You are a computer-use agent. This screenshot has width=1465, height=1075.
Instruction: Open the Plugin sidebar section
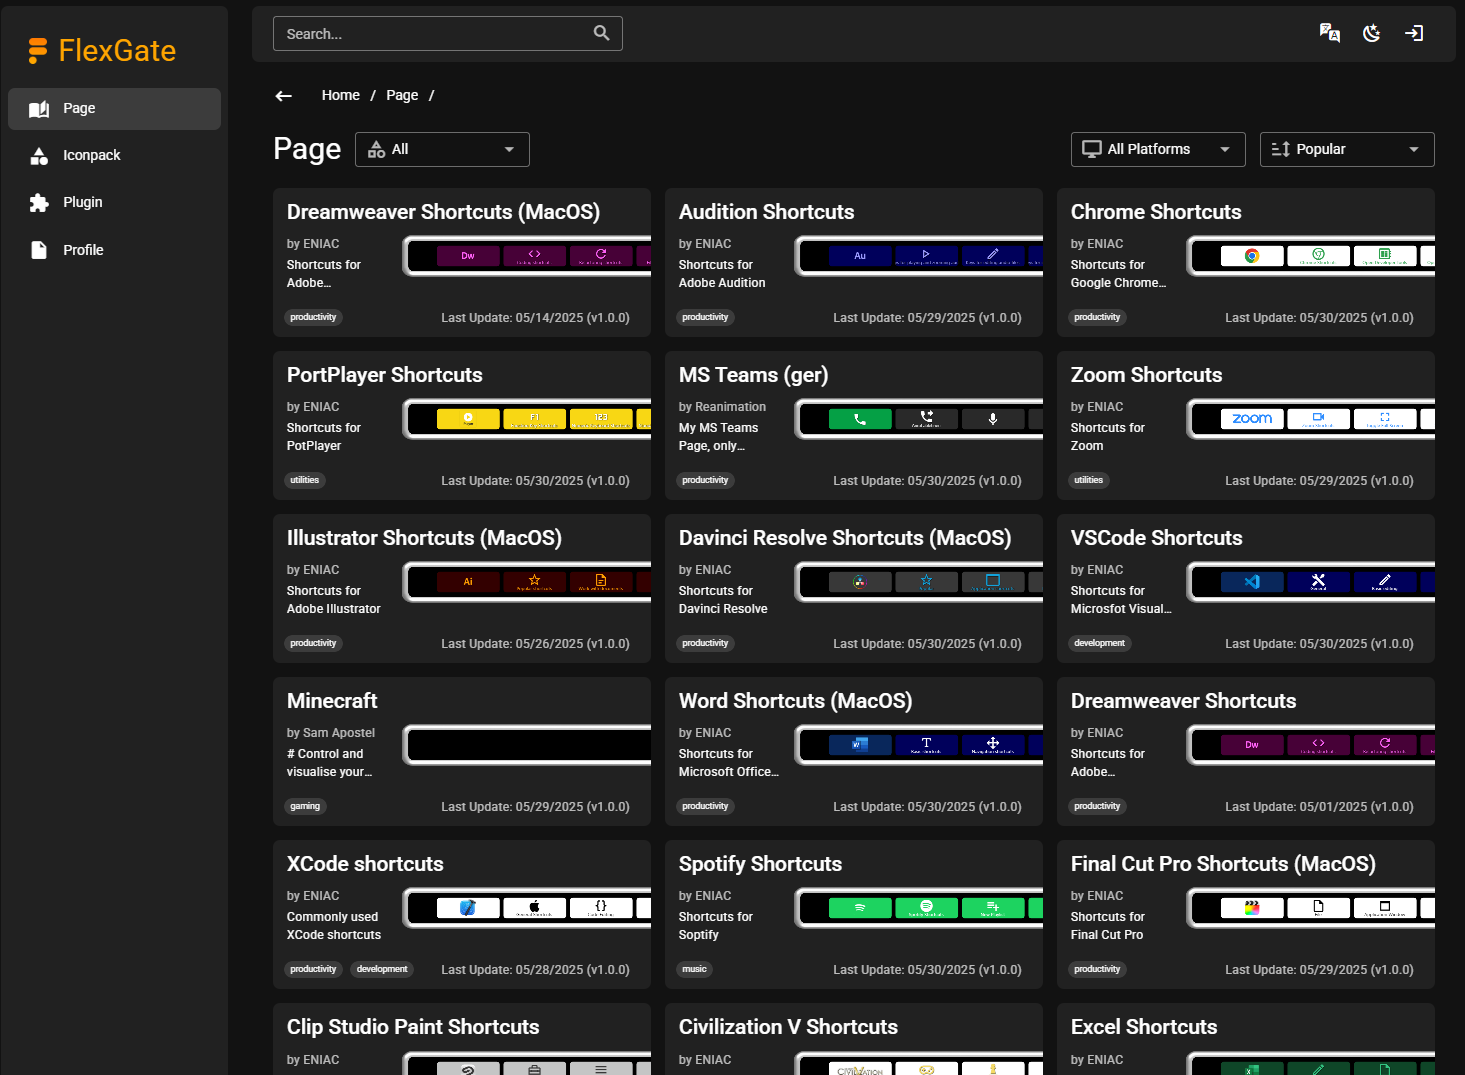(82, 202)
